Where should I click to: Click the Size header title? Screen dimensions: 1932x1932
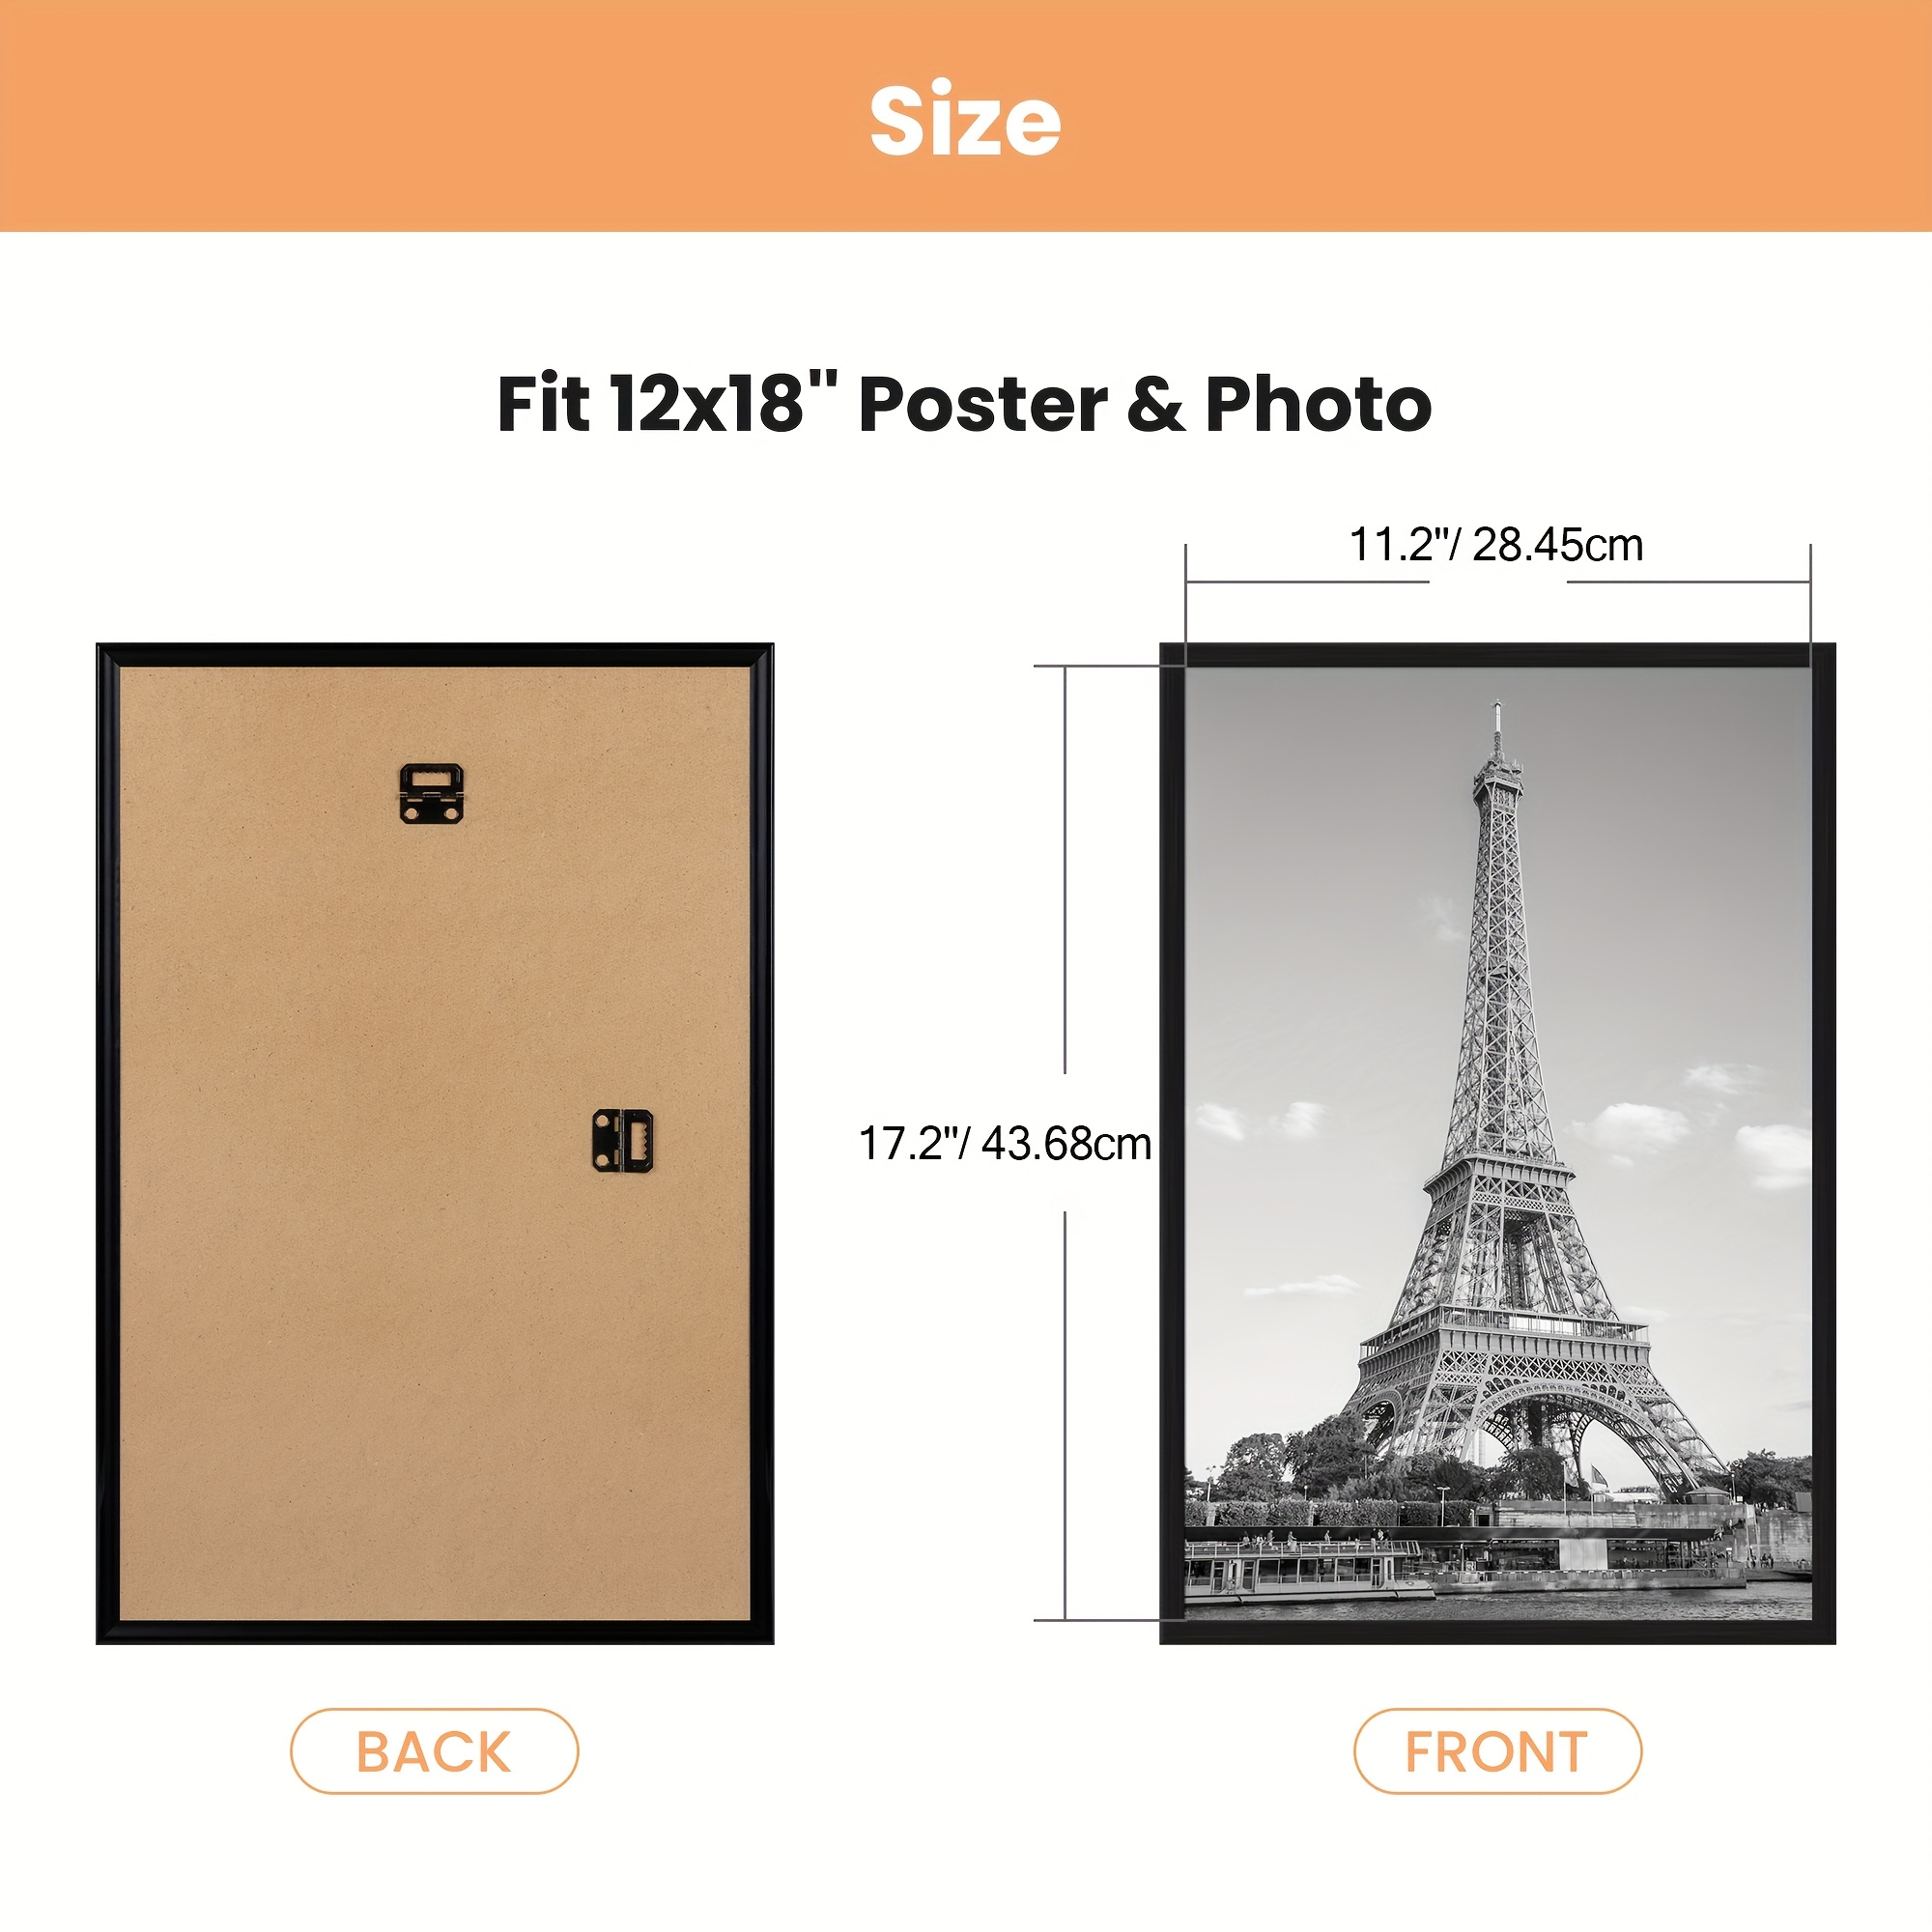pos(965,121)
